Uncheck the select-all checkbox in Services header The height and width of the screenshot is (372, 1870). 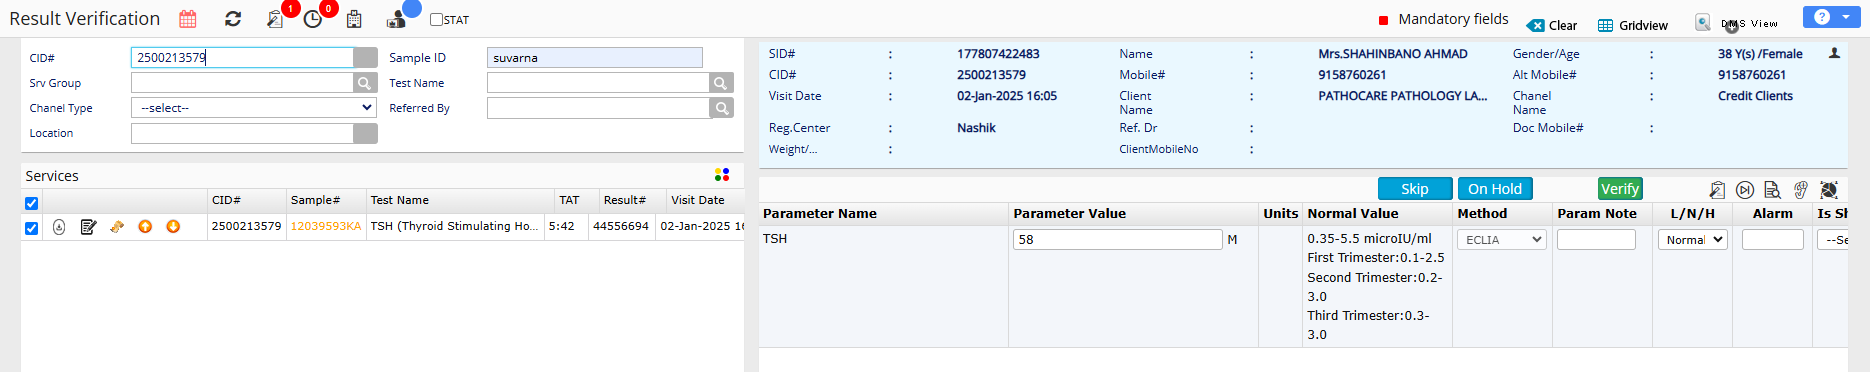31,203
